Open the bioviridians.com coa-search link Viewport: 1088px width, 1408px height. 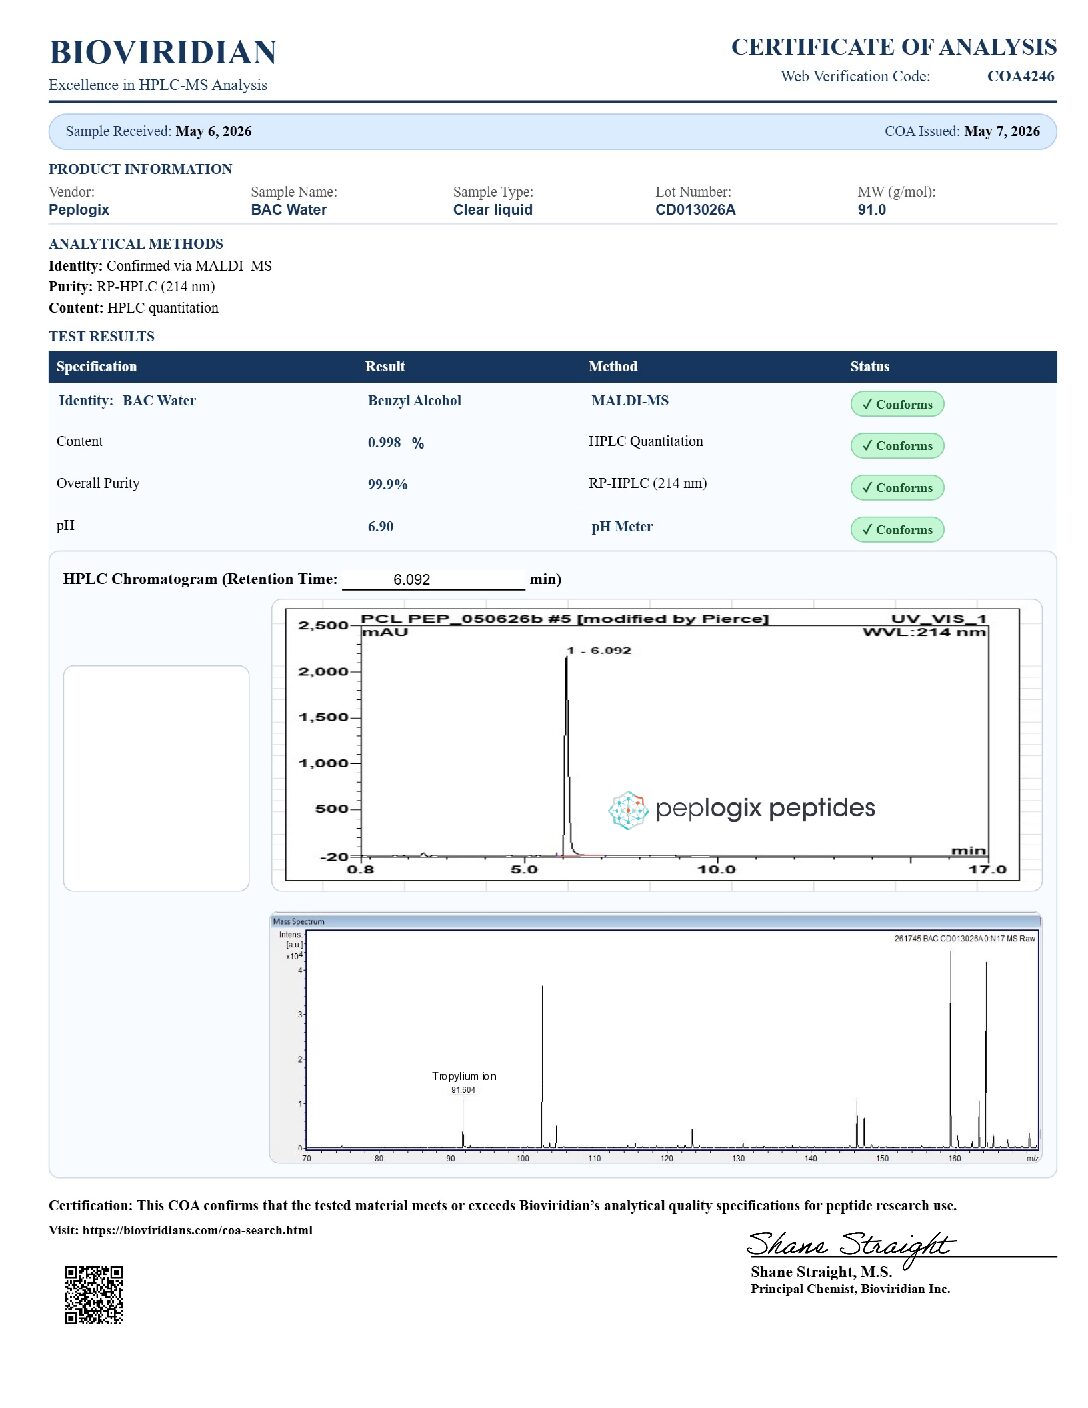pos(197,1230)
